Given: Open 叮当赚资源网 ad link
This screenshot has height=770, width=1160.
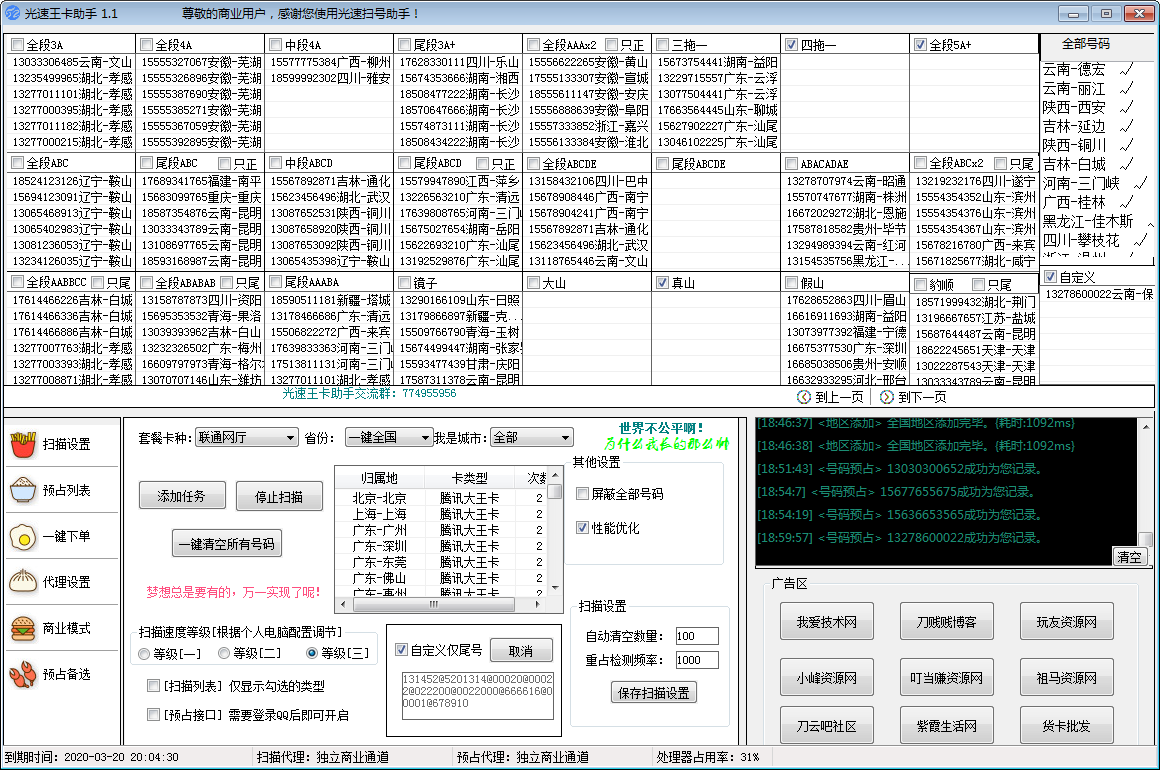Looking at the screenshot, I should [x=946, y=678].
